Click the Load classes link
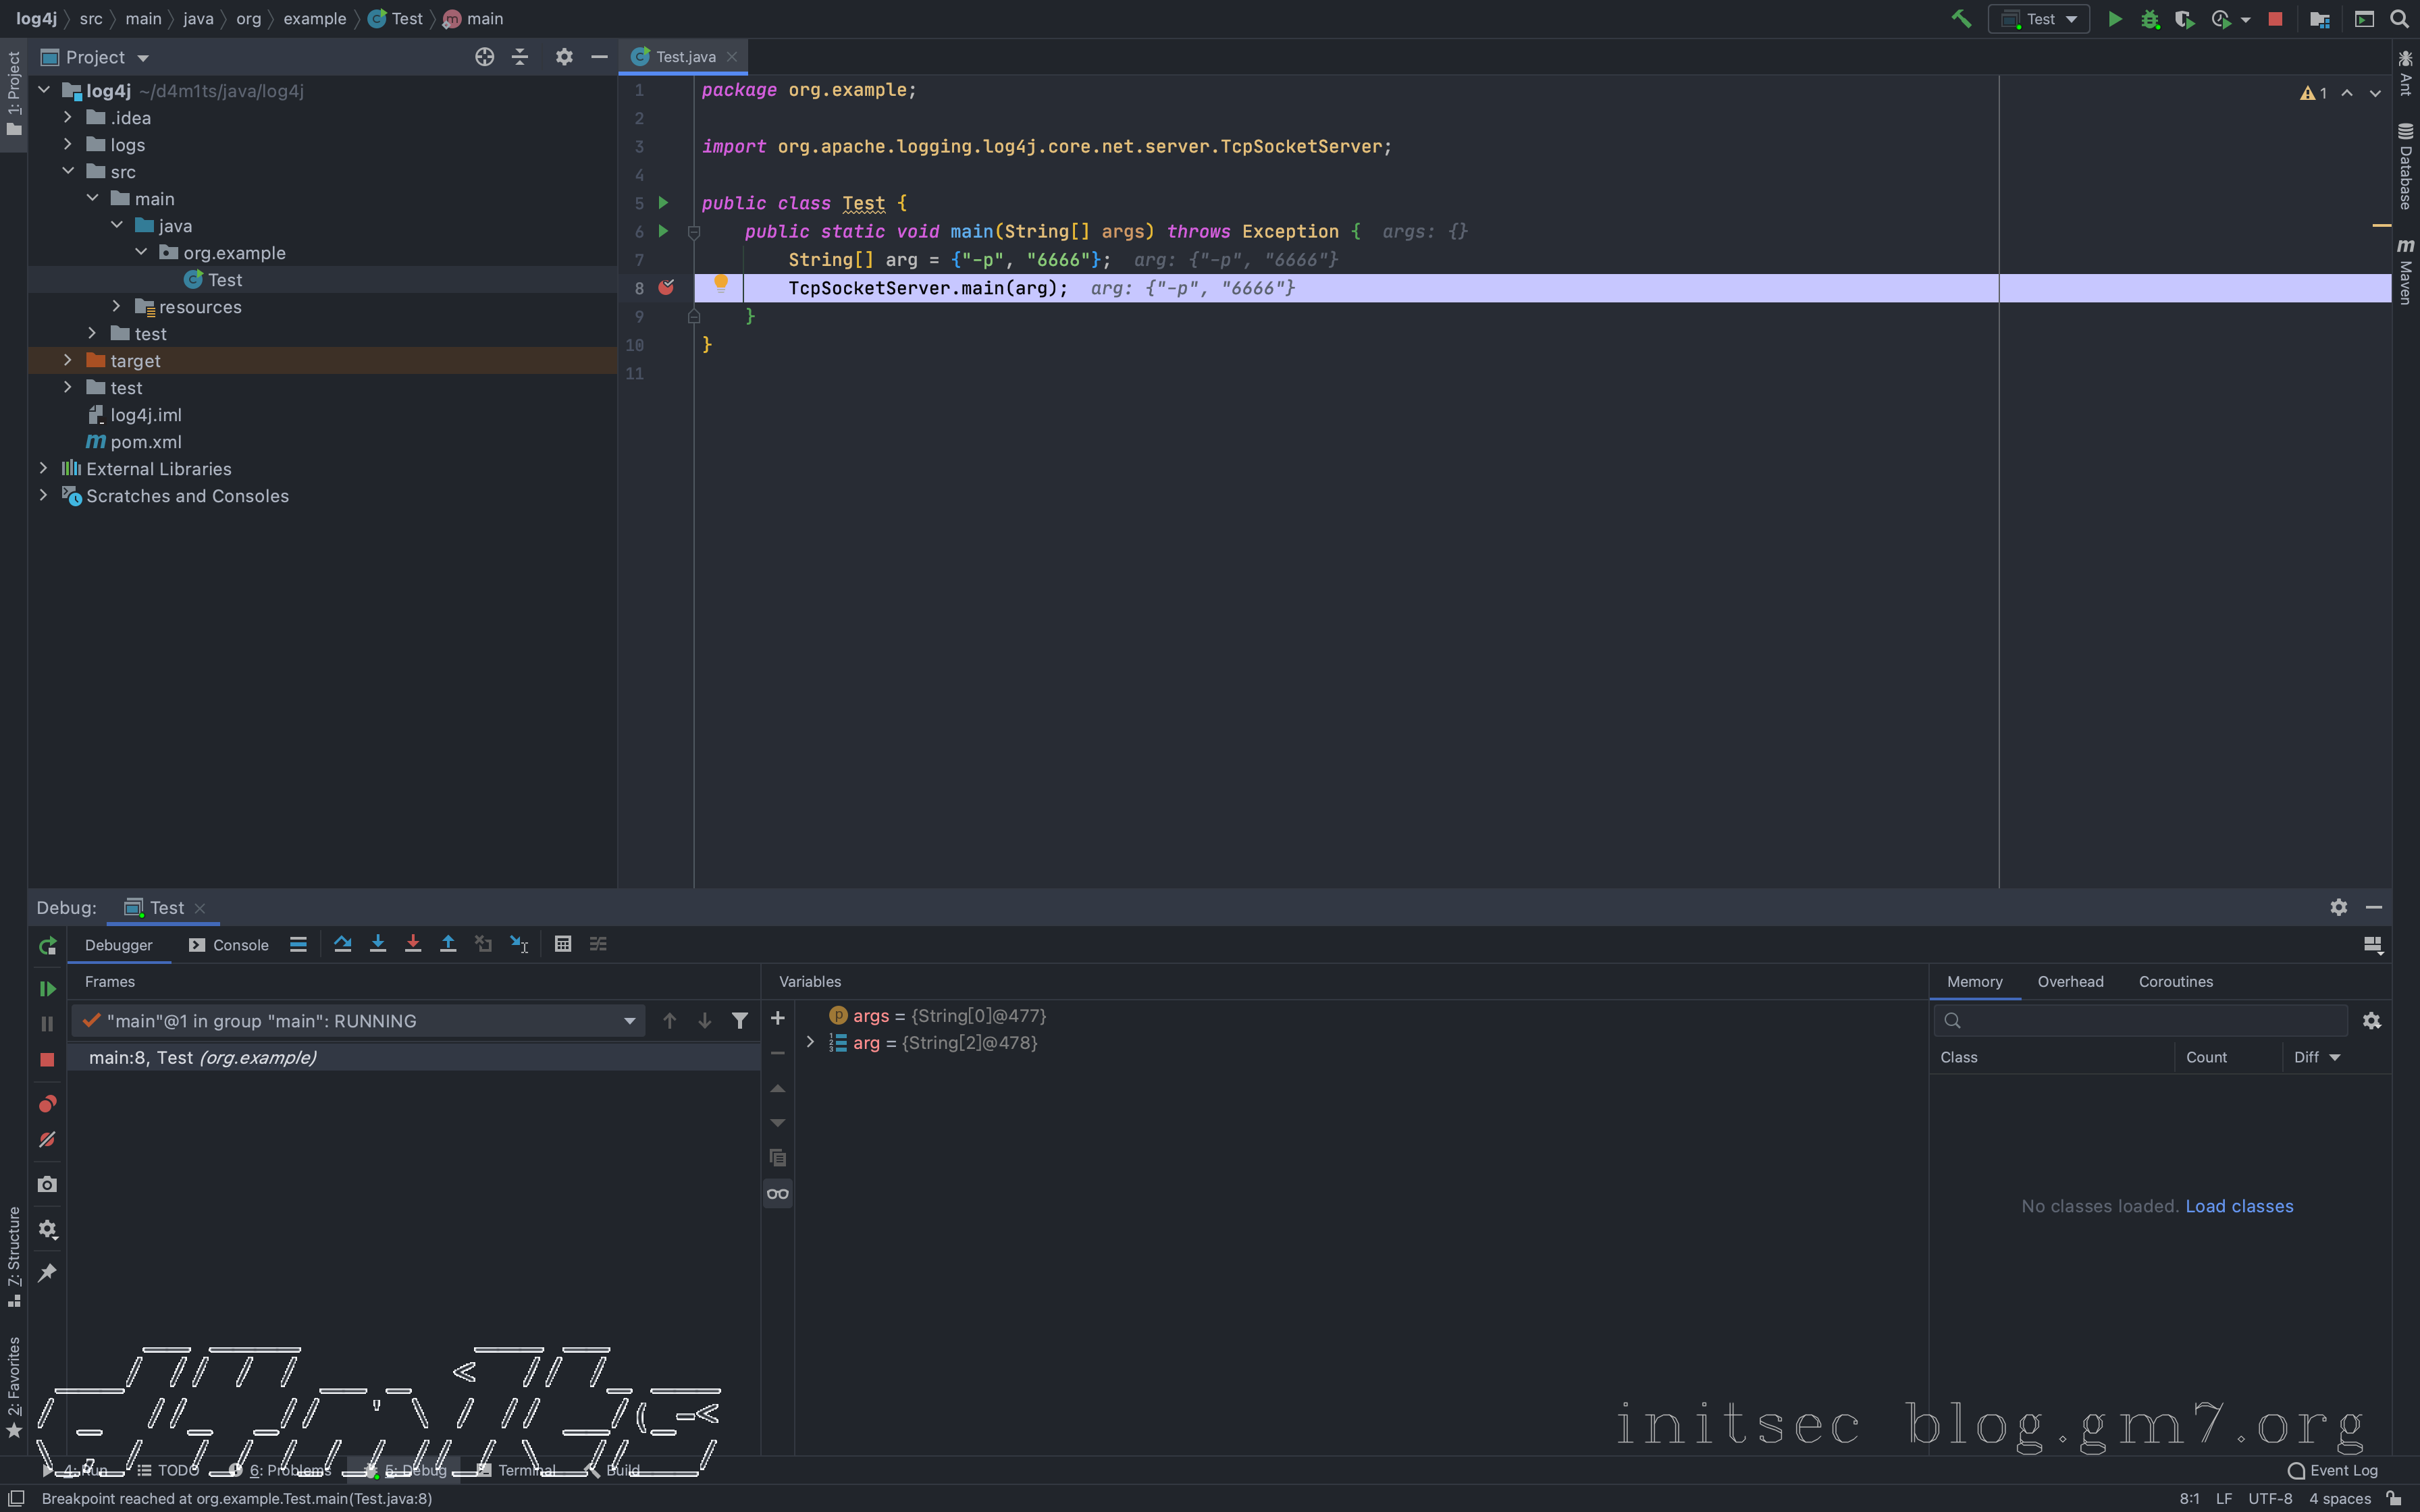This screenshot has height=1512, width=2420. pyautogui.click(x=2239, y=1206)
